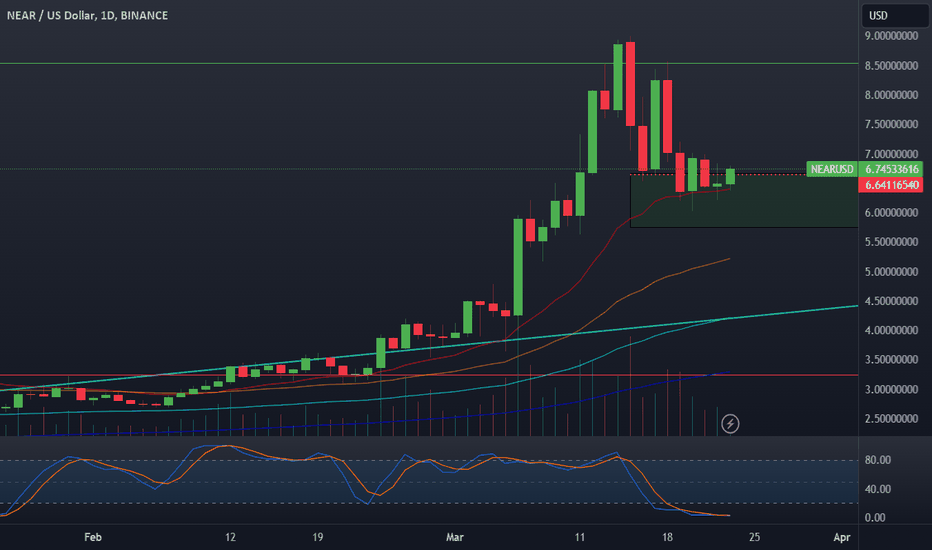
Task: Click the 25 date label on time axis
Action: (x=754, y=538)
